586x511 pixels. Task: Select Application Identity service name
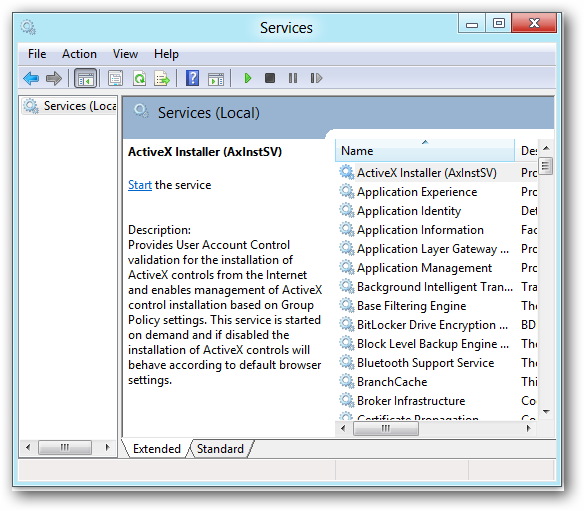click(409, 211)
